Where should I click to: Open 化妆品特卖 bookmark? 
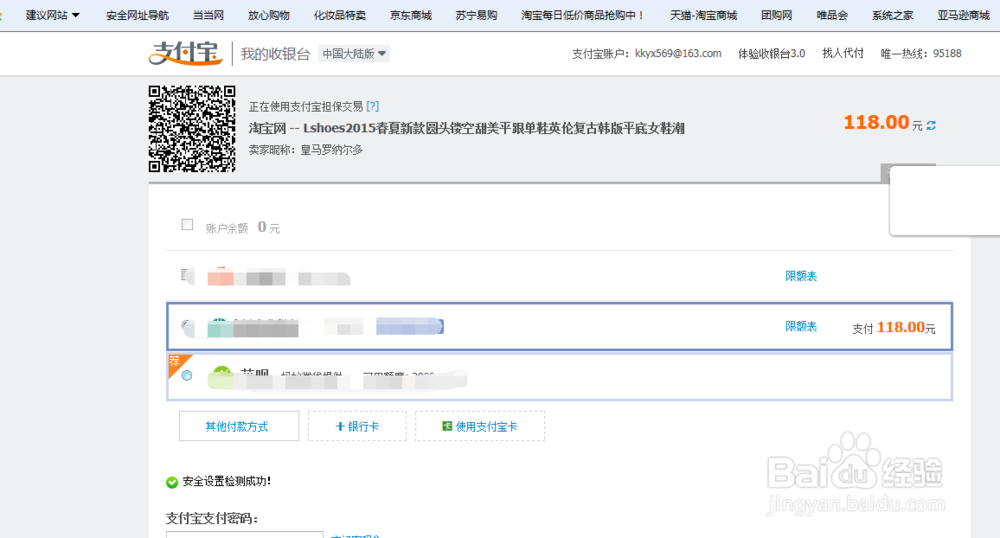coord(340,15)
